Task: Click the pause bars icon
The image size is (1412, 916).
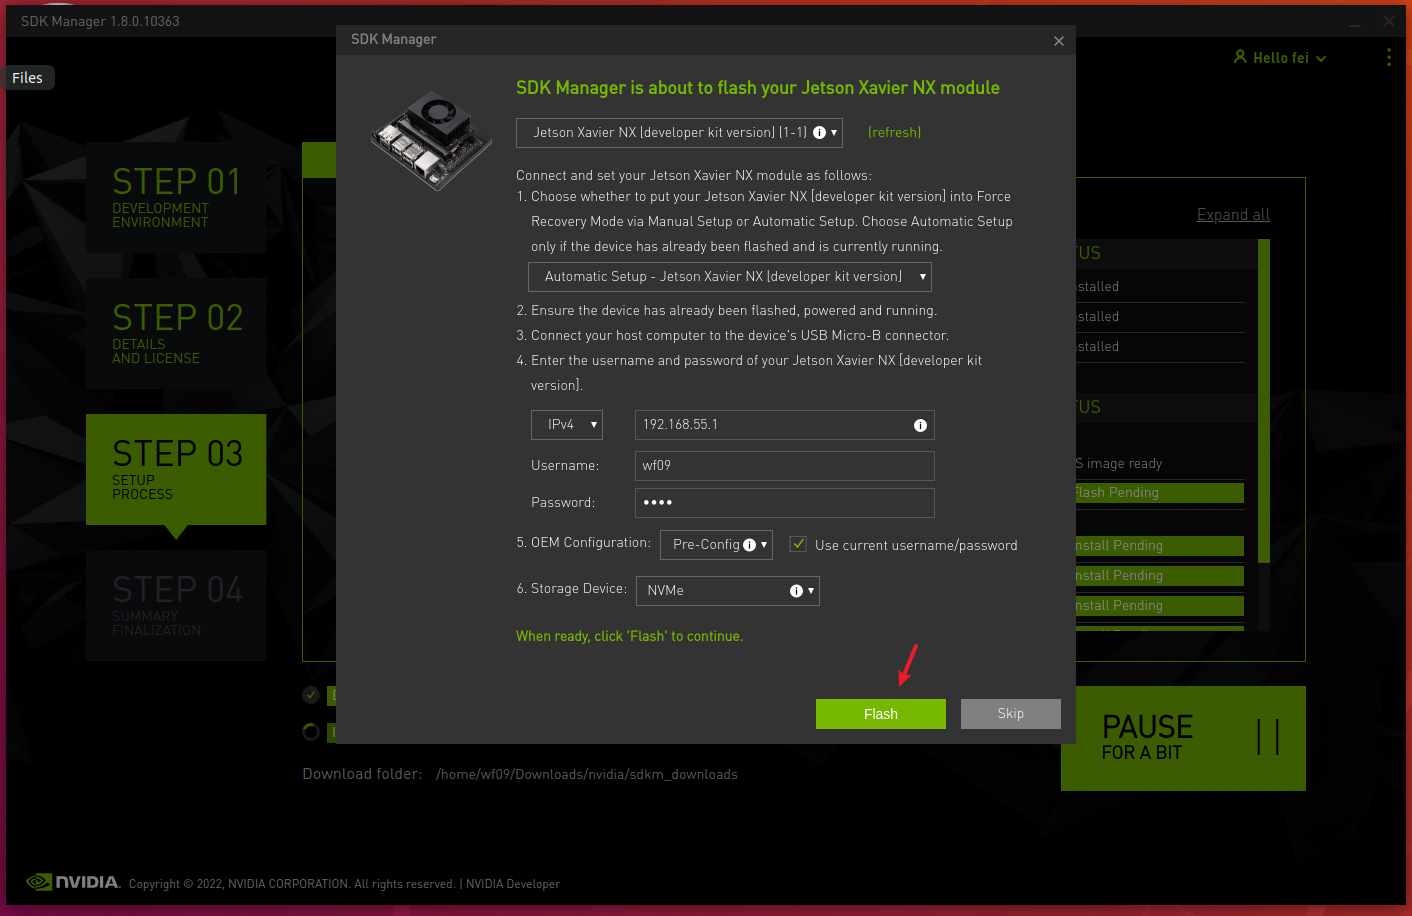Action: 1267,738
